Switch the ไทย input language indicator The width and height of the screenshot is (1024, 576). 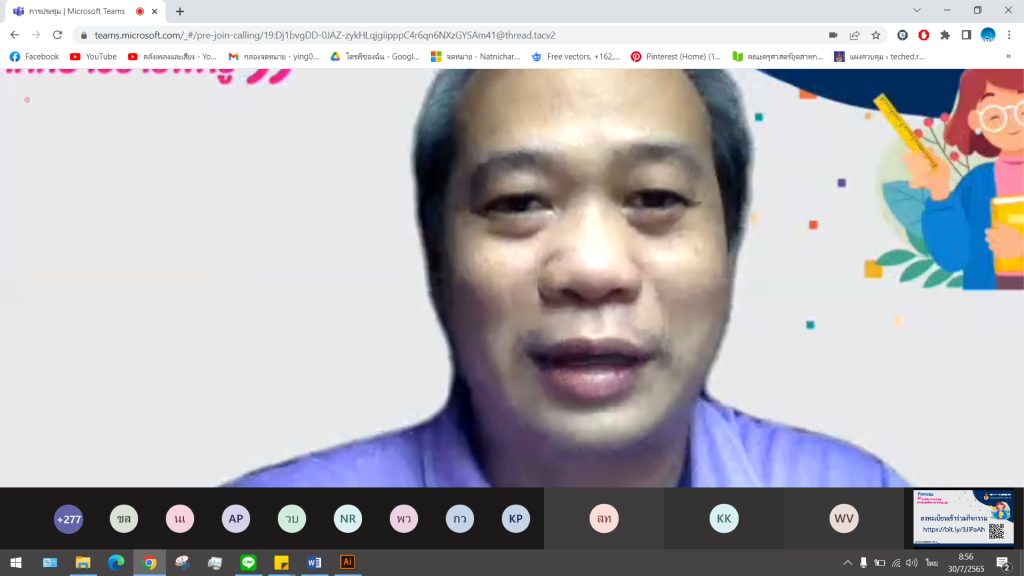coord(931,563)
